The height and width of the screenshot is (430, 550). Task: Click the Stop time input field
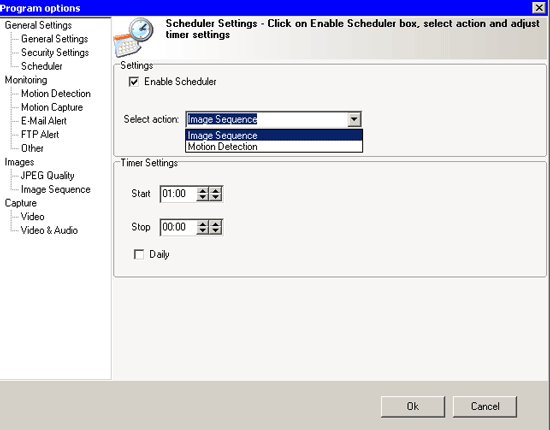179,227
